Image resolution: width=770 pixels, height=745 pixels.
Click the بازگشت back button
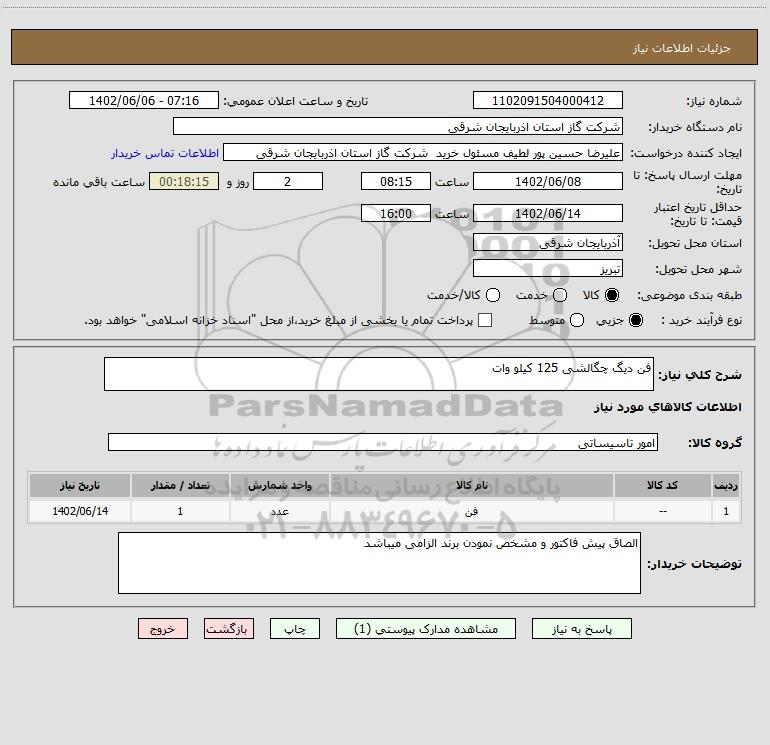(x=229, y=629)
